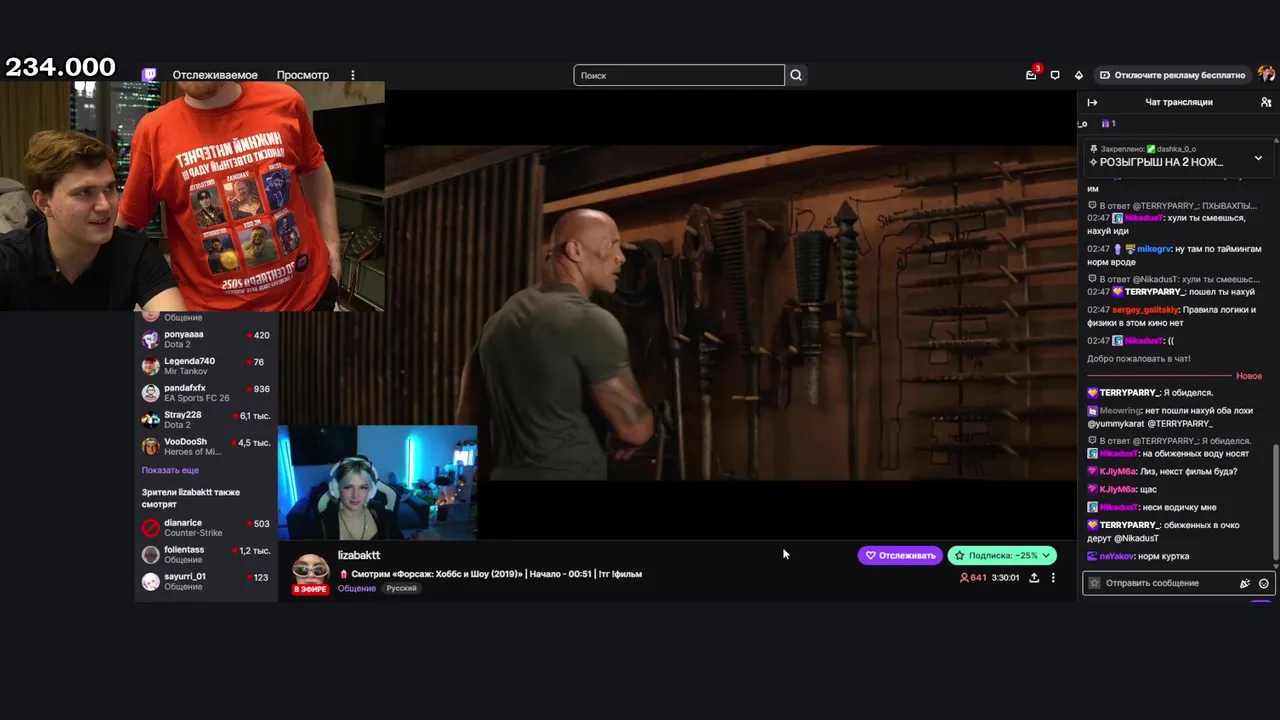Click the Русский language tag
The width and height of the screenshot is (1280, 720).
(402, 588)
